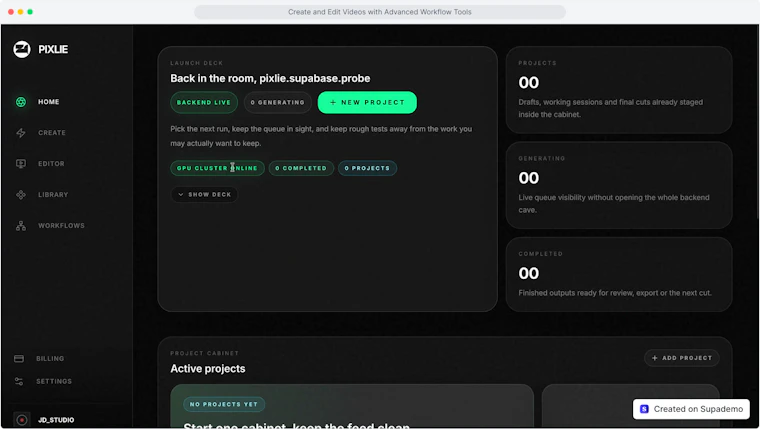Open the Workflows page
This screenshot has width=760, height=429.
click(x=62, y=226)
